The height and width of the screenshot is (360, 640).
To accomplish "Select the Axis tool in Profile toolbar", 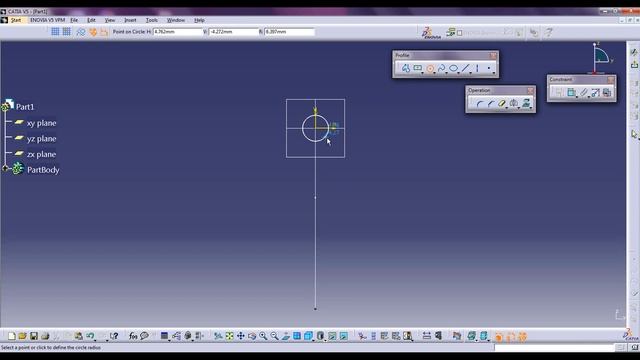I will click(x=477, y=68).
